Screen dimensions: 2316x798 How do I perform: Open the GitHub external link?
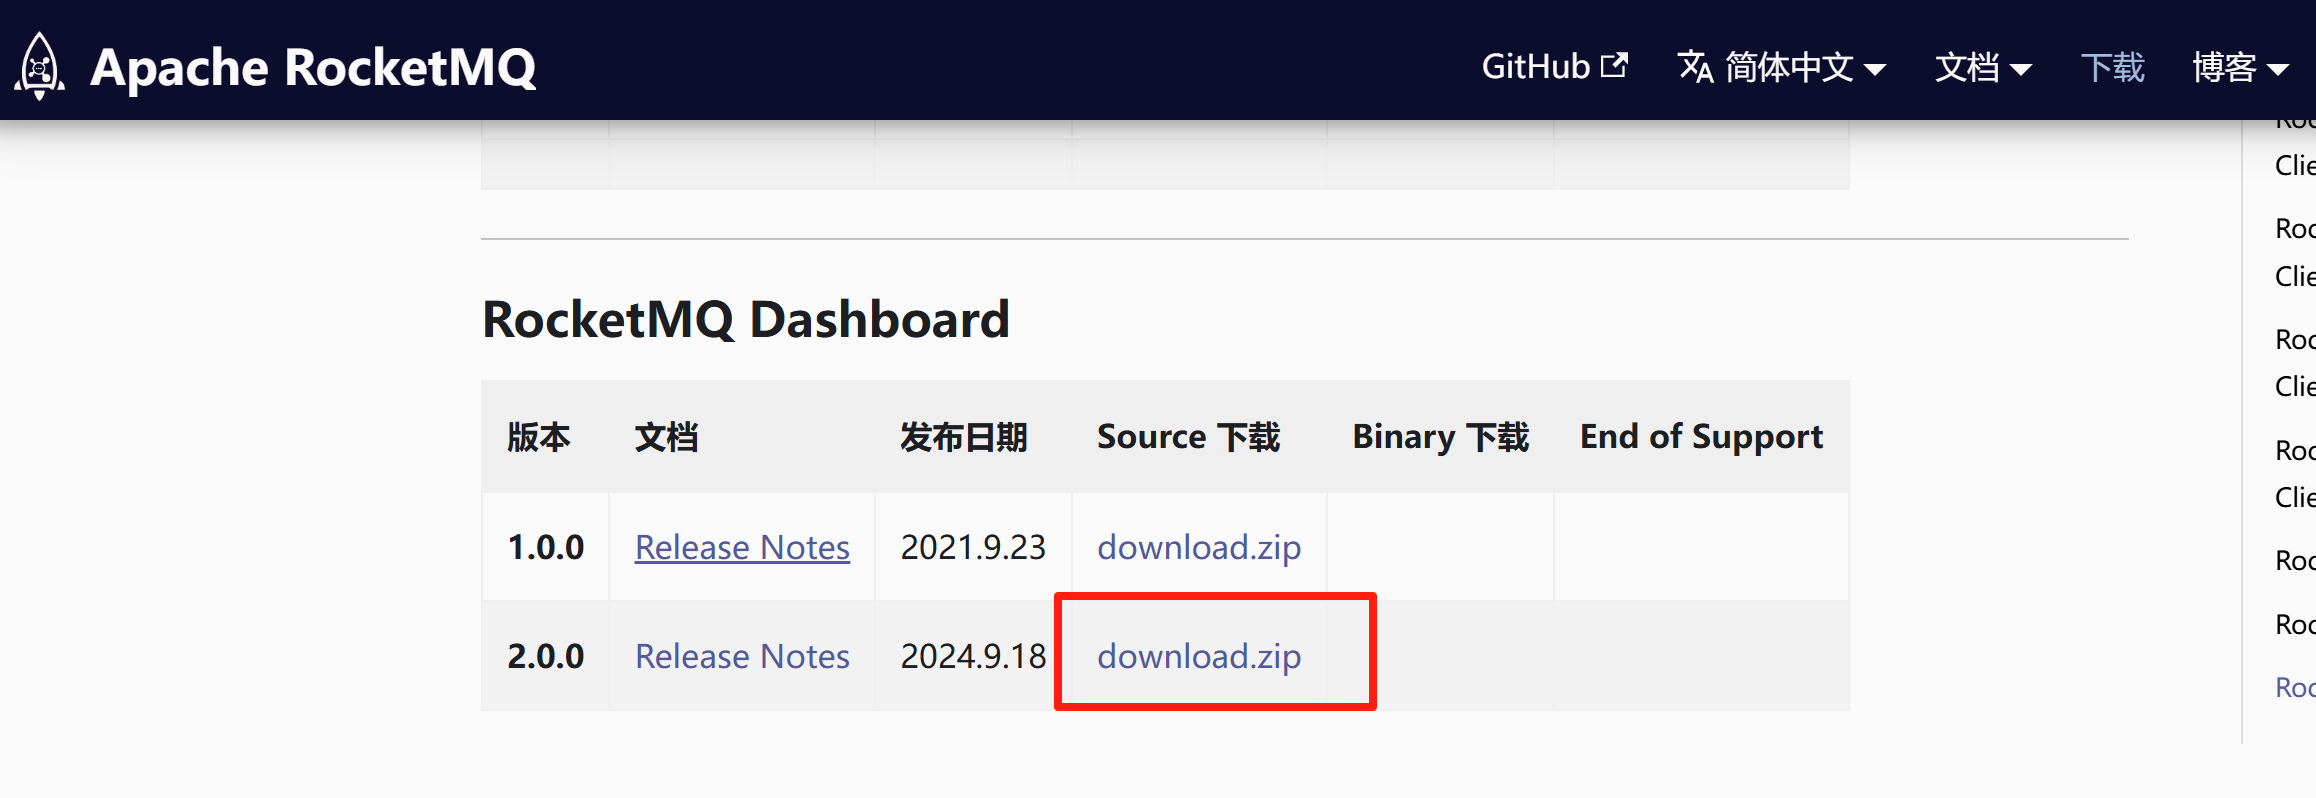(x=1554, y=67)
